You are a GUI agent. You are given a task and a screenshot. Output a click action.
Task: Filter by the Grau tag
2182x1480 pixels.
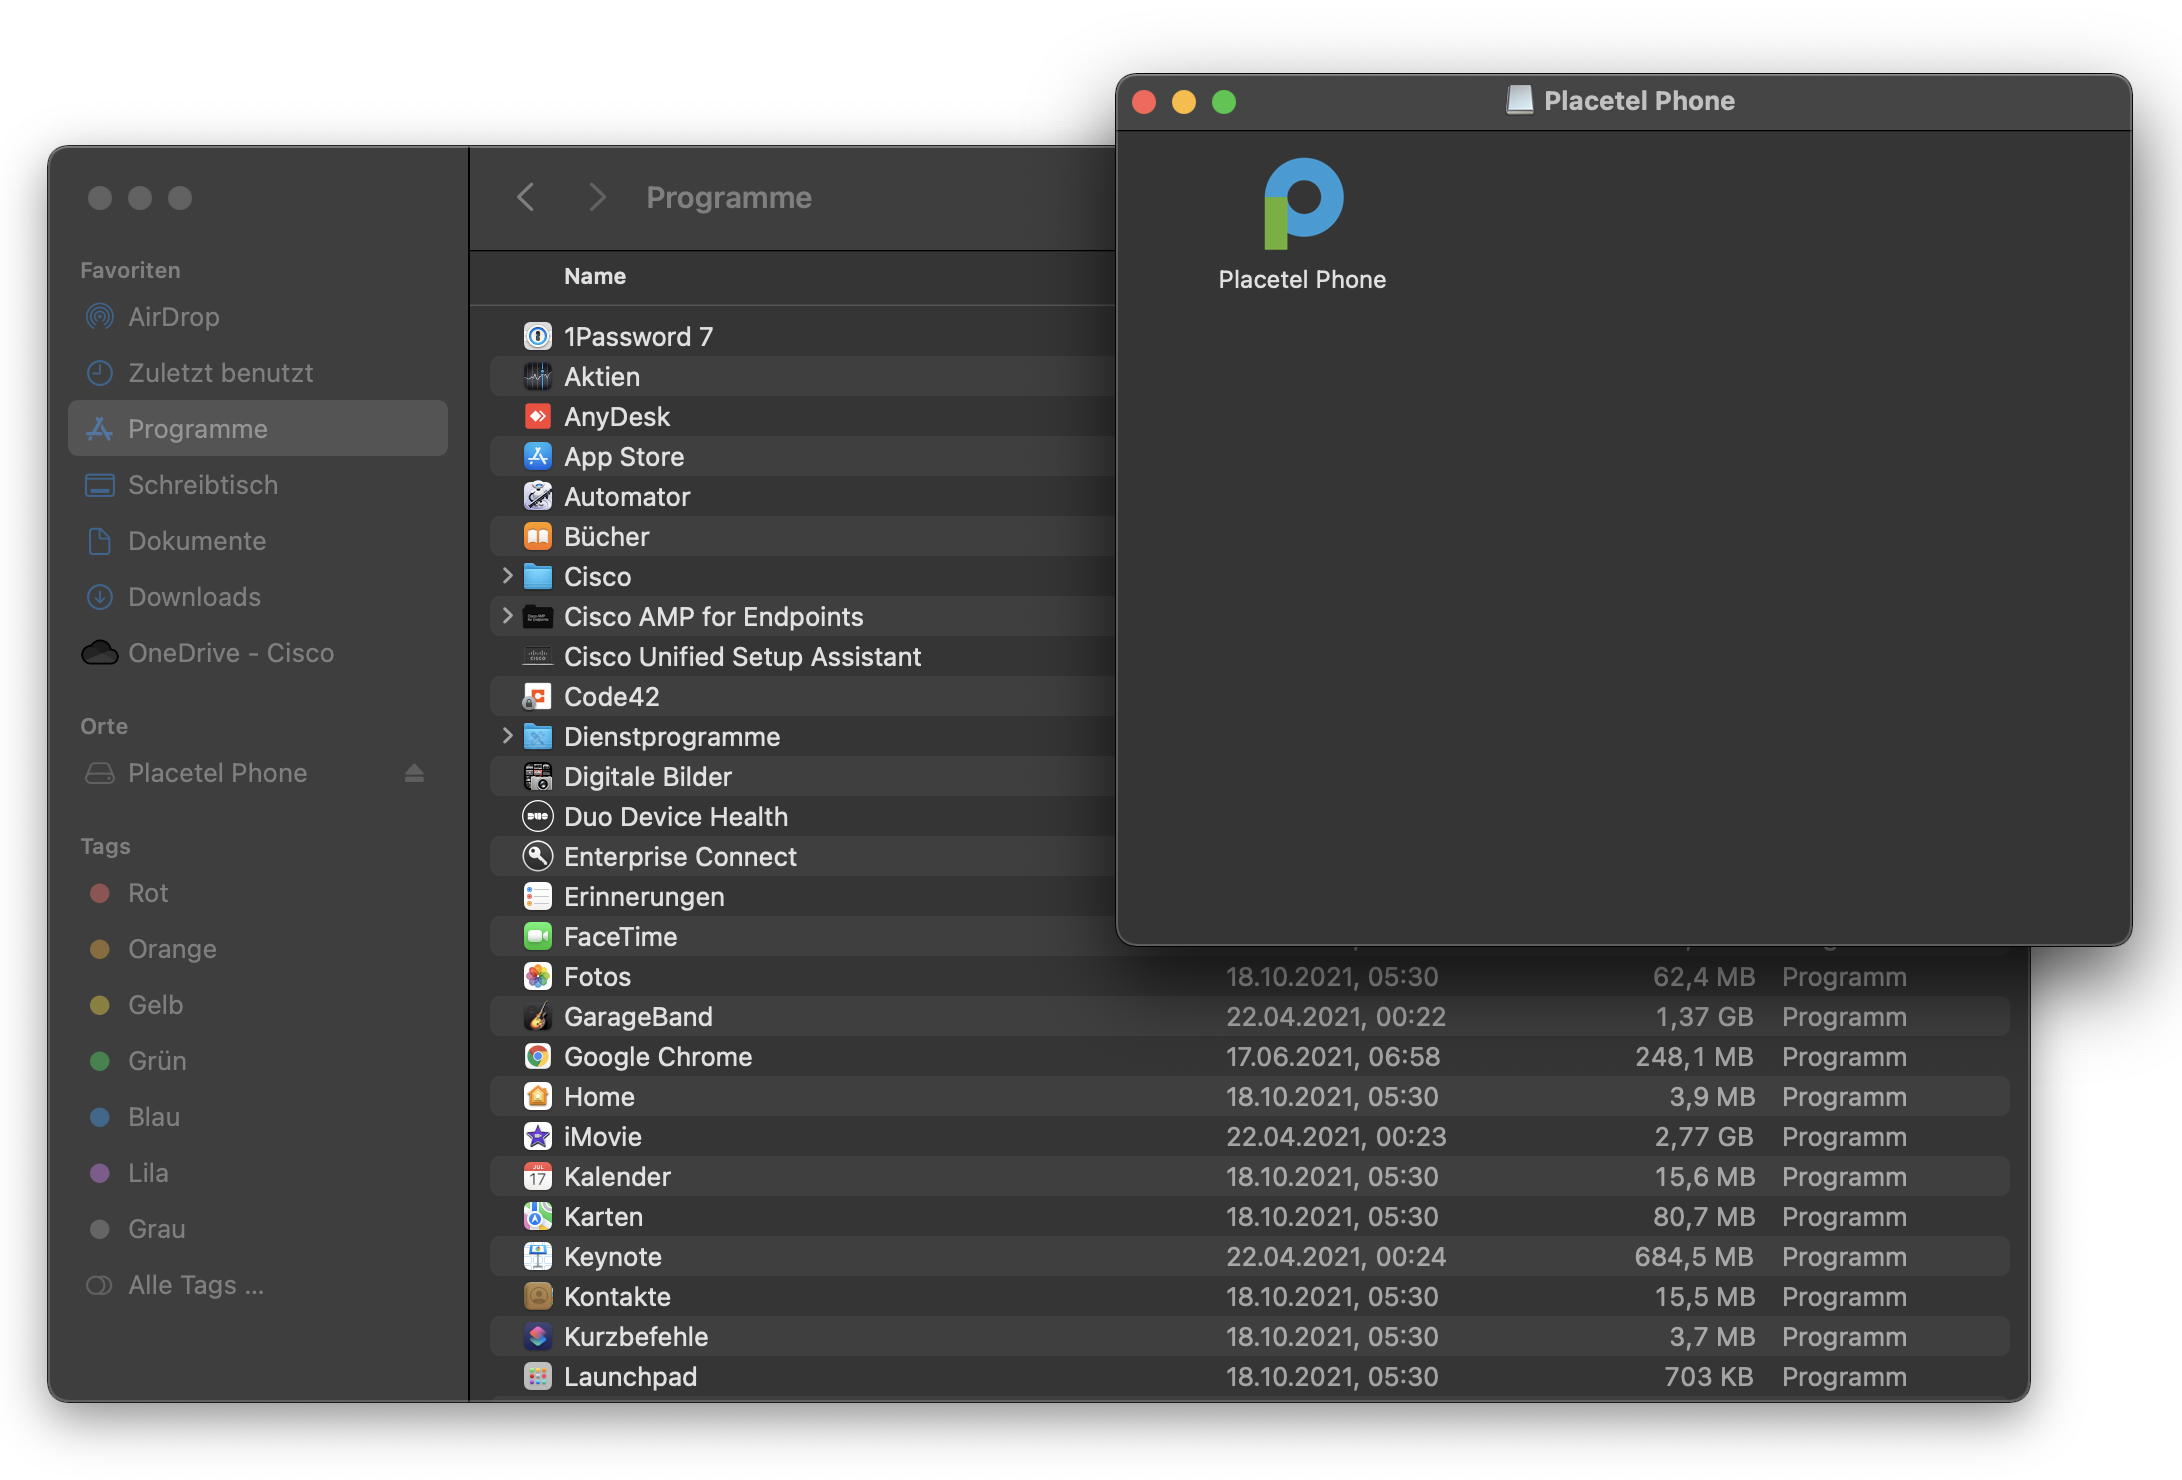click(258, 1229)
